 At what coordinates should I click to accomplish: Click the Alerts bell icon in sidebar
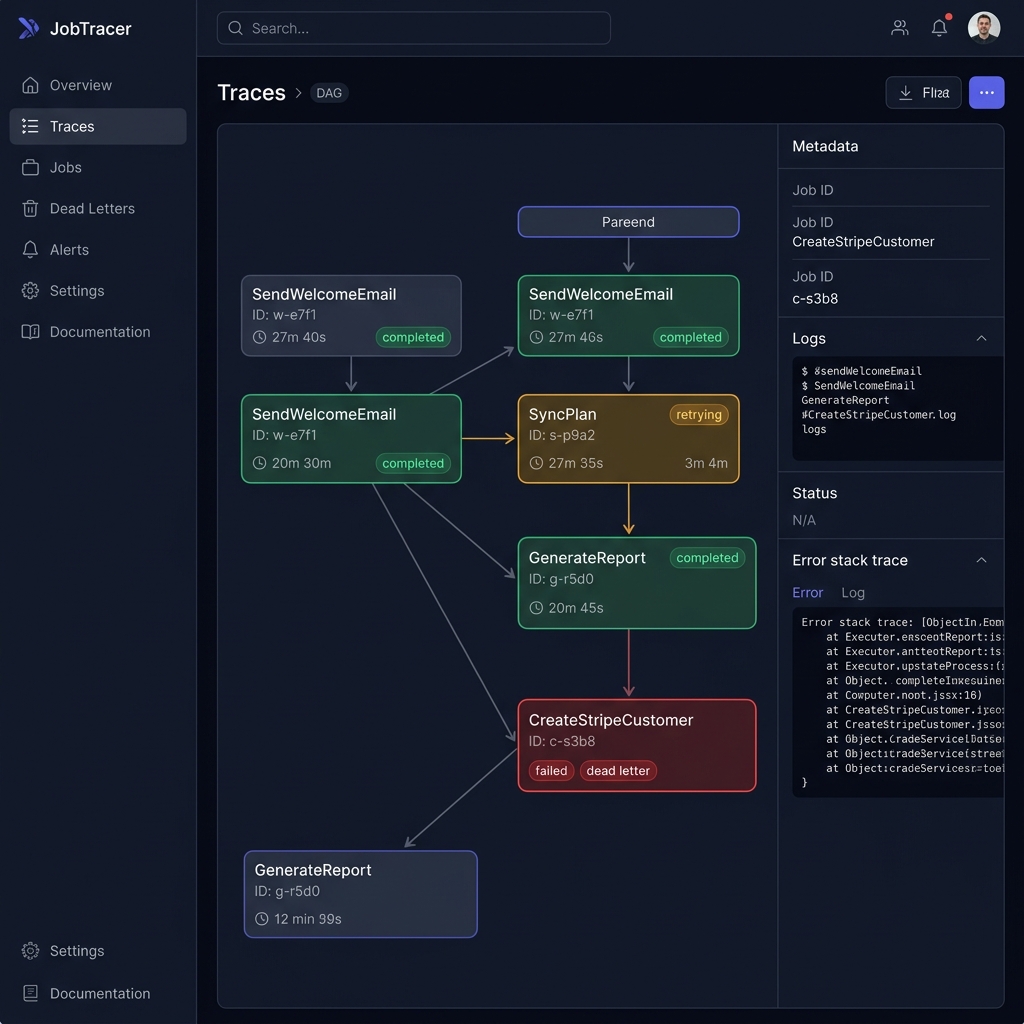pyautogui.click(x=30, y=249)
